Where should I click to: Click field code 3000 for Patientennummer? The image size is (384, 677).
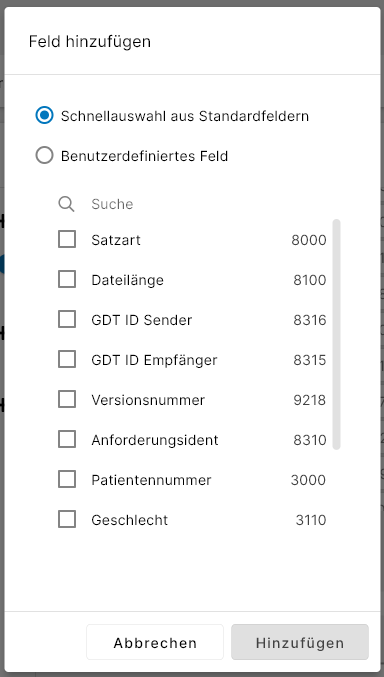pyautogui.click(x=308, y=480)
